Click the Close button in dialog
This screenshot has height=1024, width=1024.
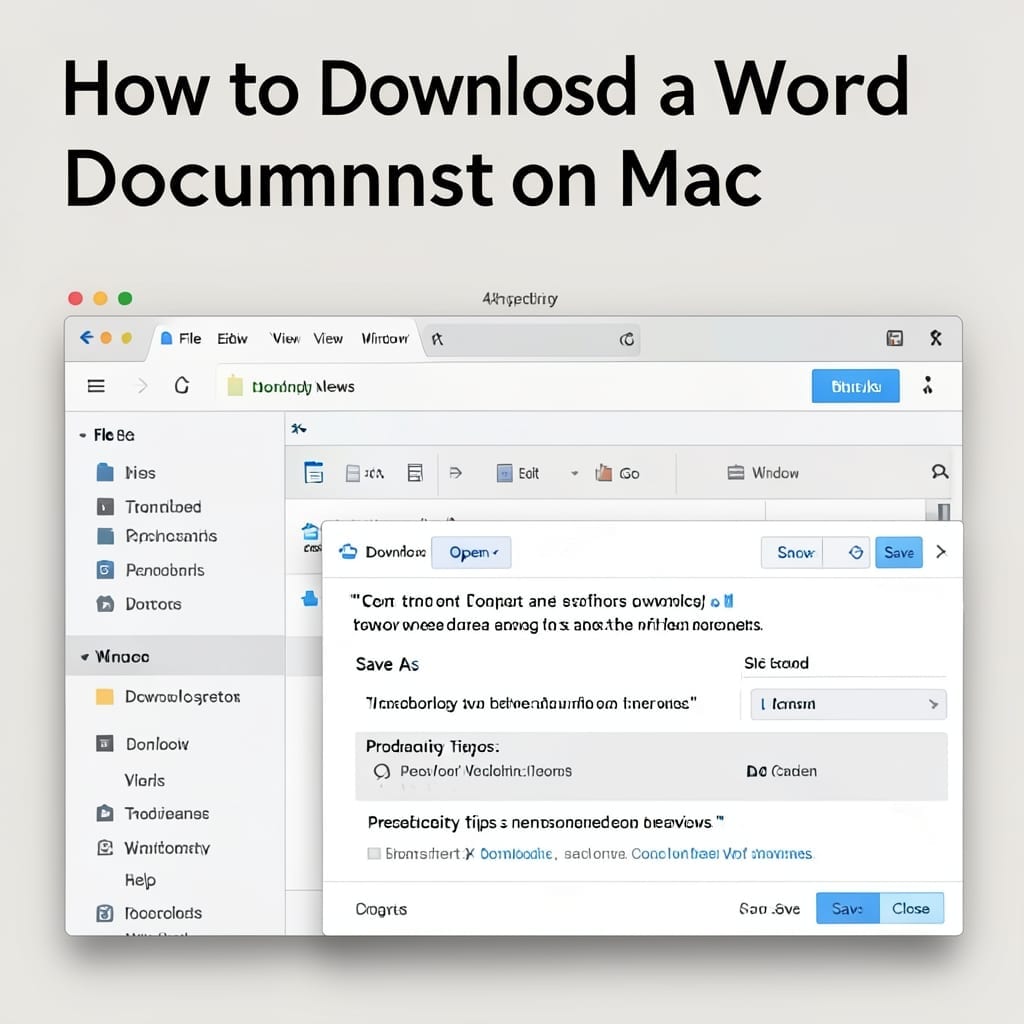coord(911,908)
